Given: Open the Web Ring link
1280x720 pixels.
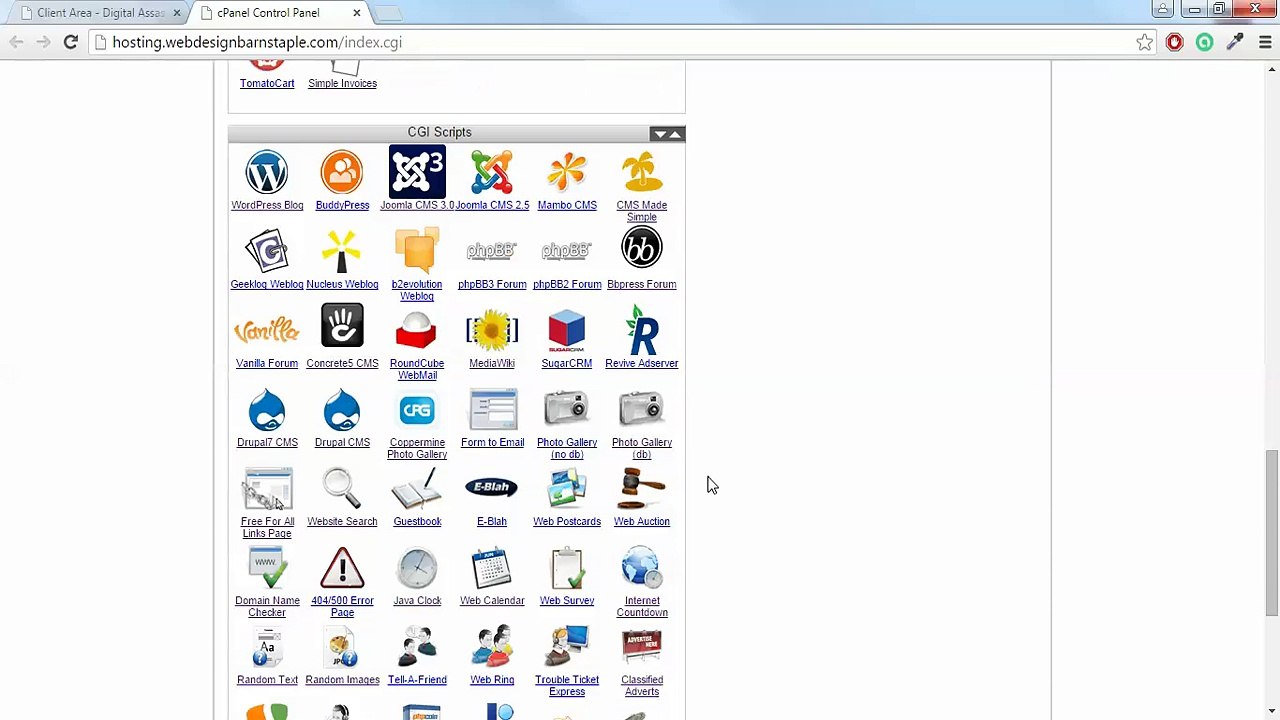Looking at the screenshot, I should [492, 680].
